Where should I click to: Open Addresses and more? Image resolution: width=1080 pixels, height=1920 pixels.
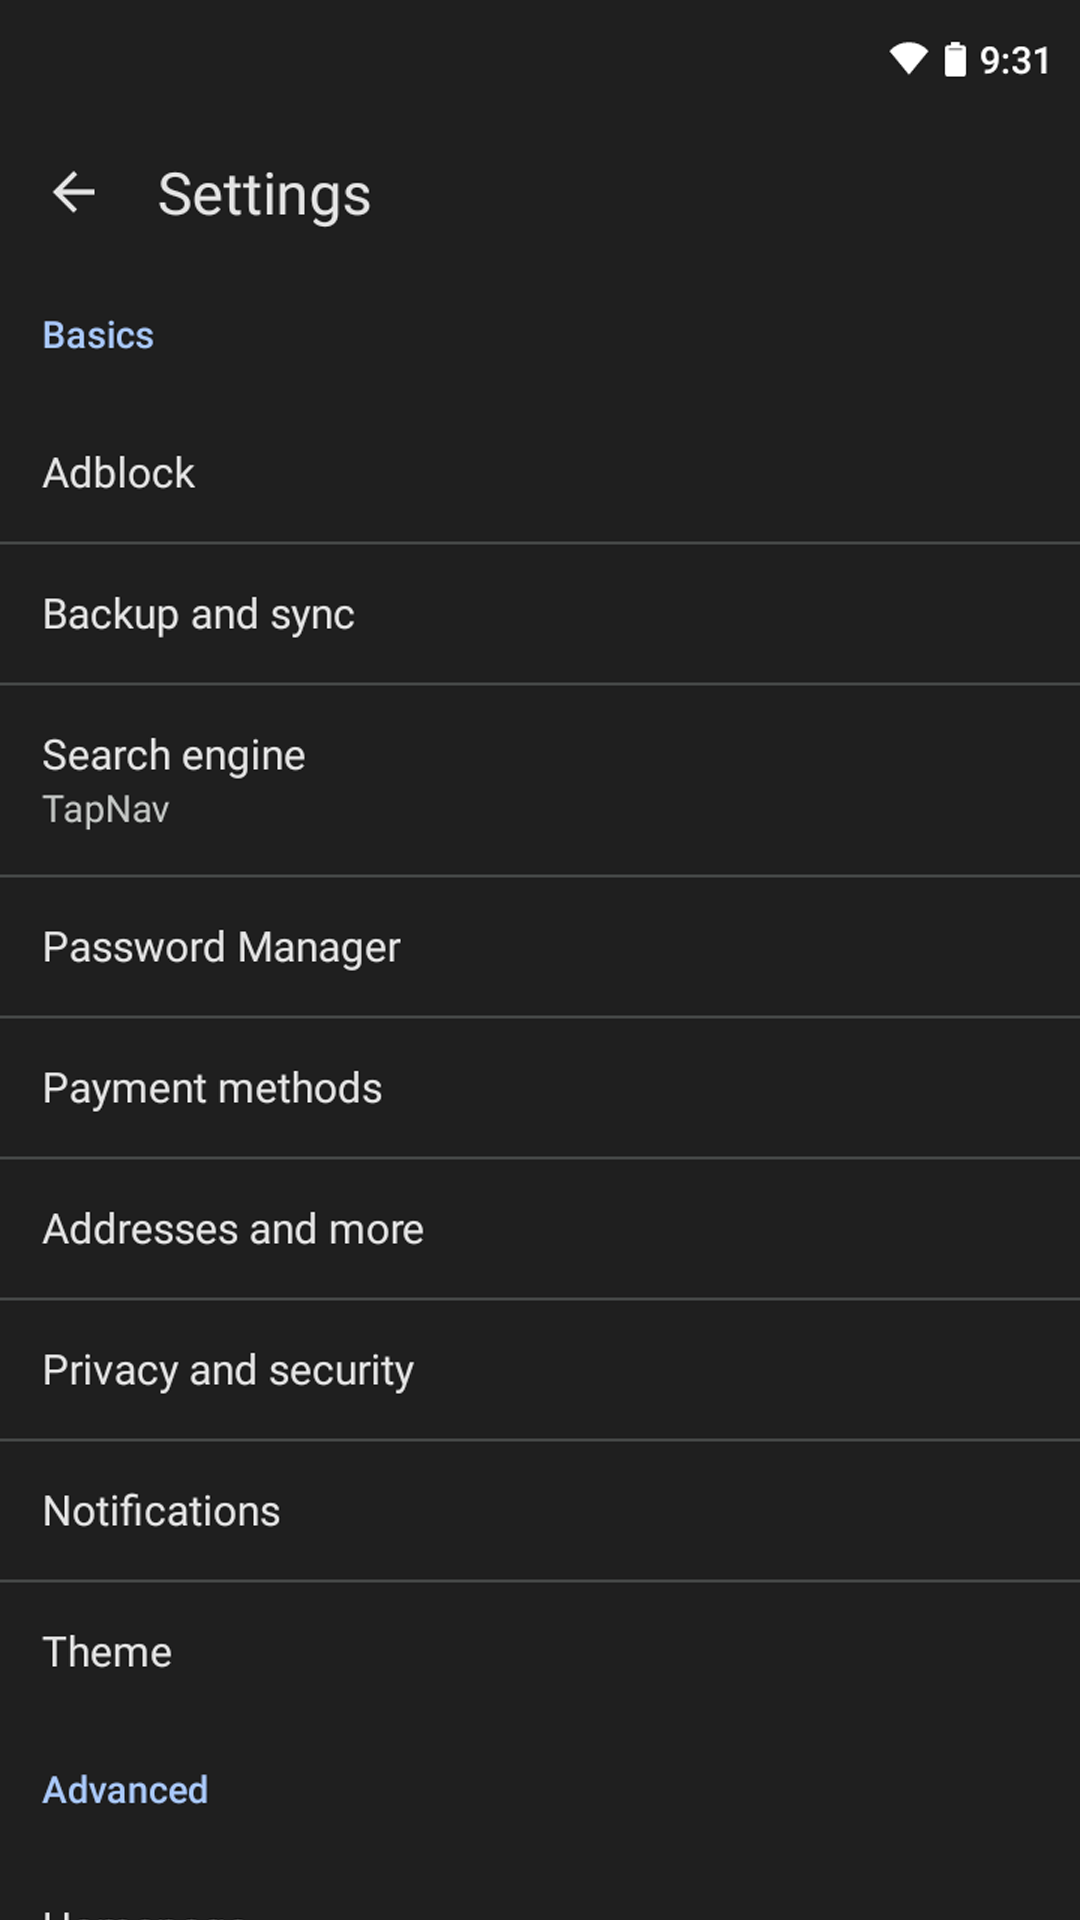click(540, 1229)
